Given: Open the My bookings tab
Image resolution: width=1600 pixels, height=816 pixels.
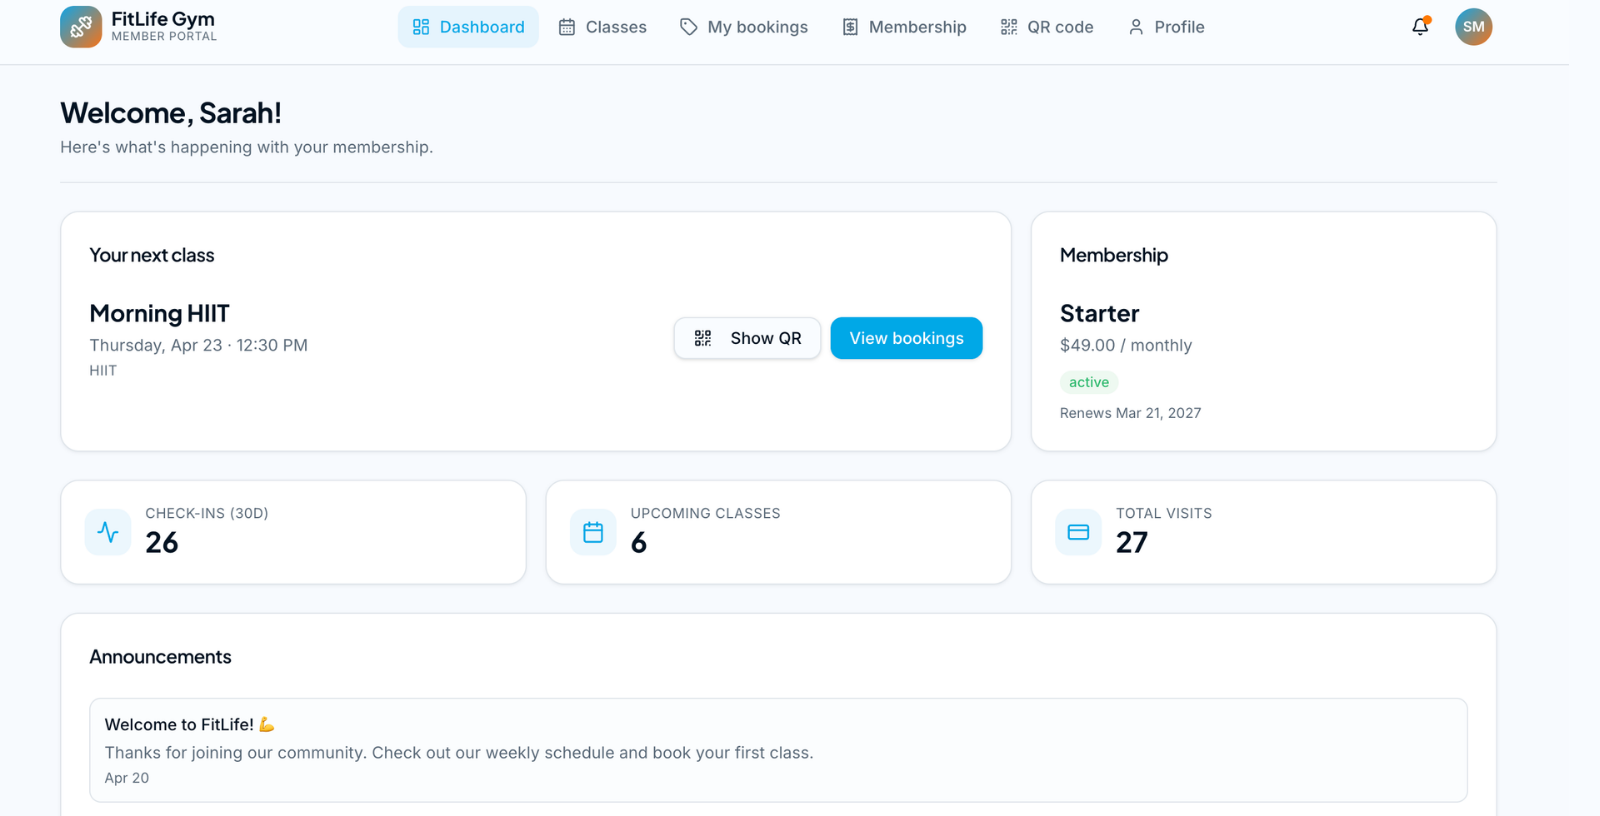Looking at the screenshot, I should [x=743, y=27].
